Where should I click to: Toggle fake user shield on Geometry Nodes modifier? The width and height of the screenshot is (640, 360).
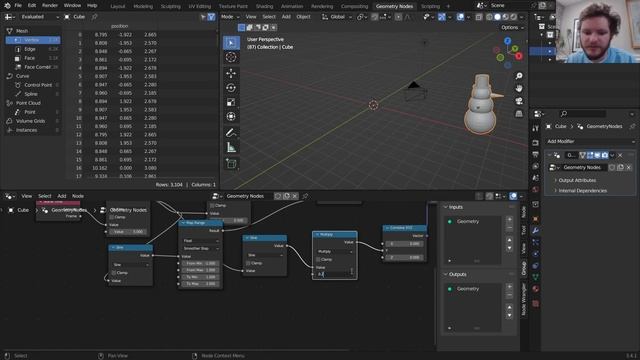[x=612, y=167]
